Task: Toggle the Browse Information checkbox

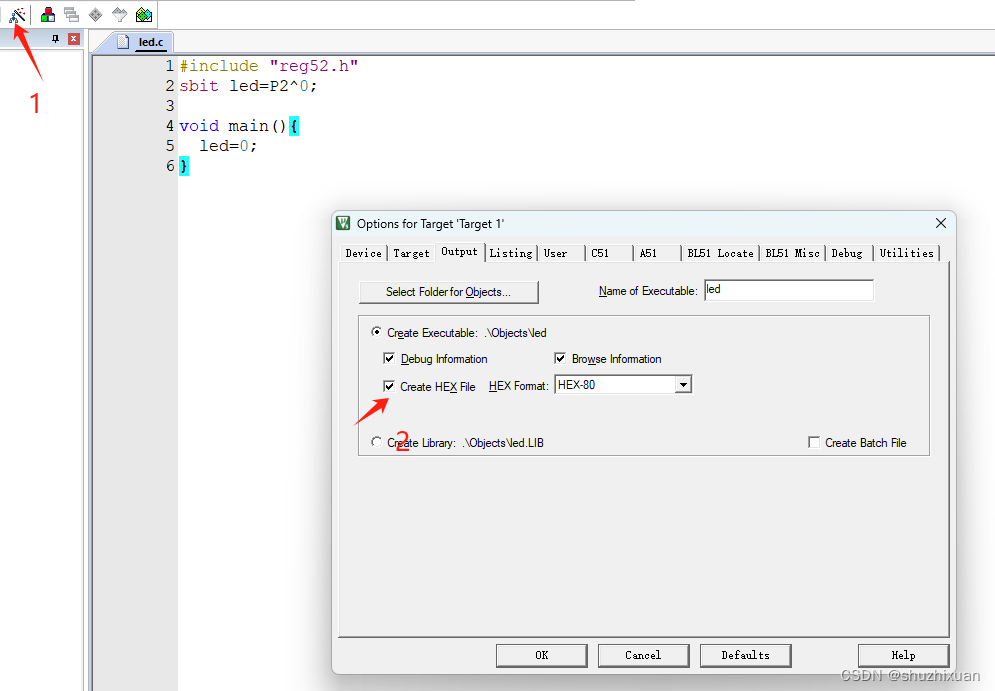Action: [560, 359]
